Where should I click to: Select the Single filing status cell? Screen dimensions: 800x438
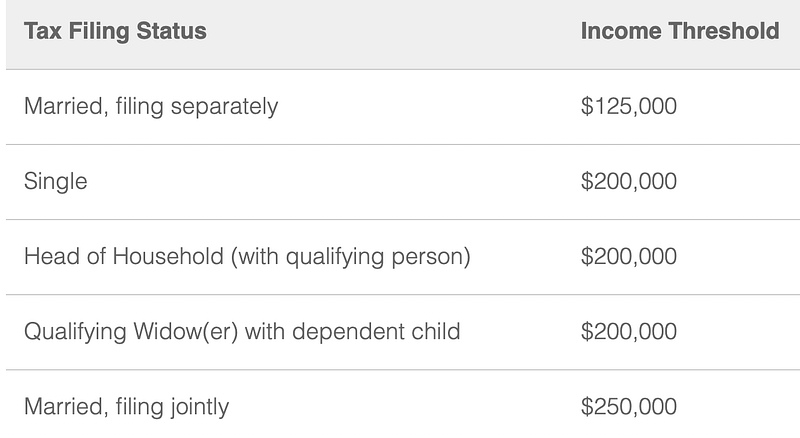[56, 182]
